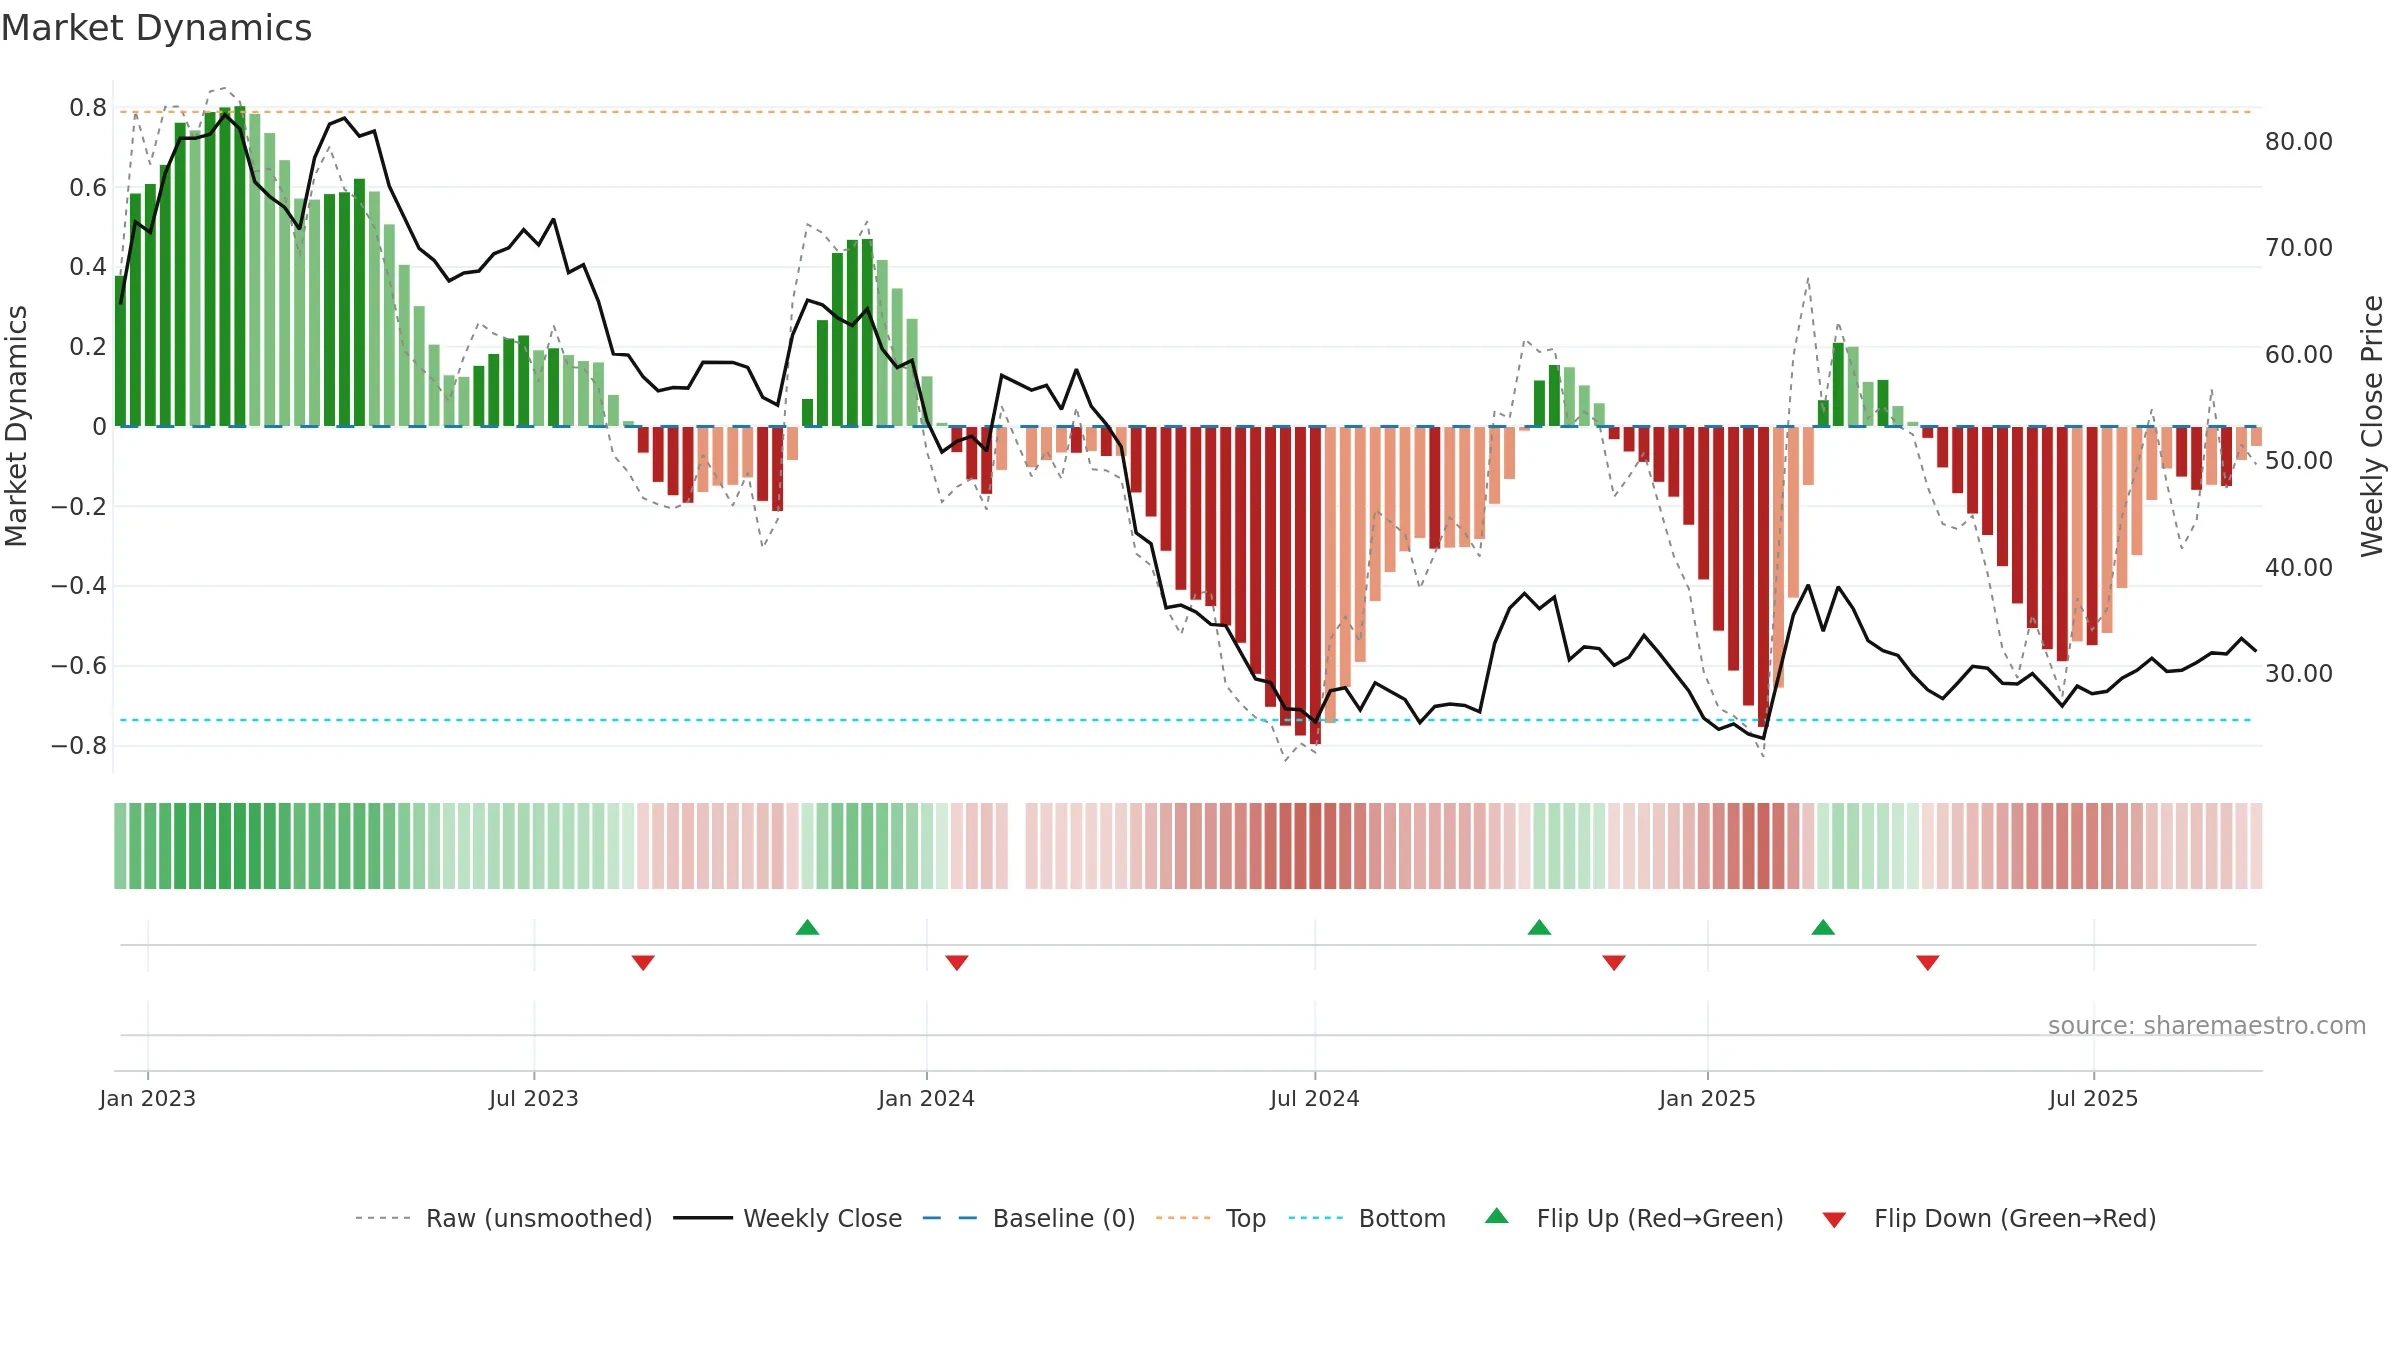Click the −0.2 left axis tick label
Viewport: 2400px width, 1350px height.
78,506
